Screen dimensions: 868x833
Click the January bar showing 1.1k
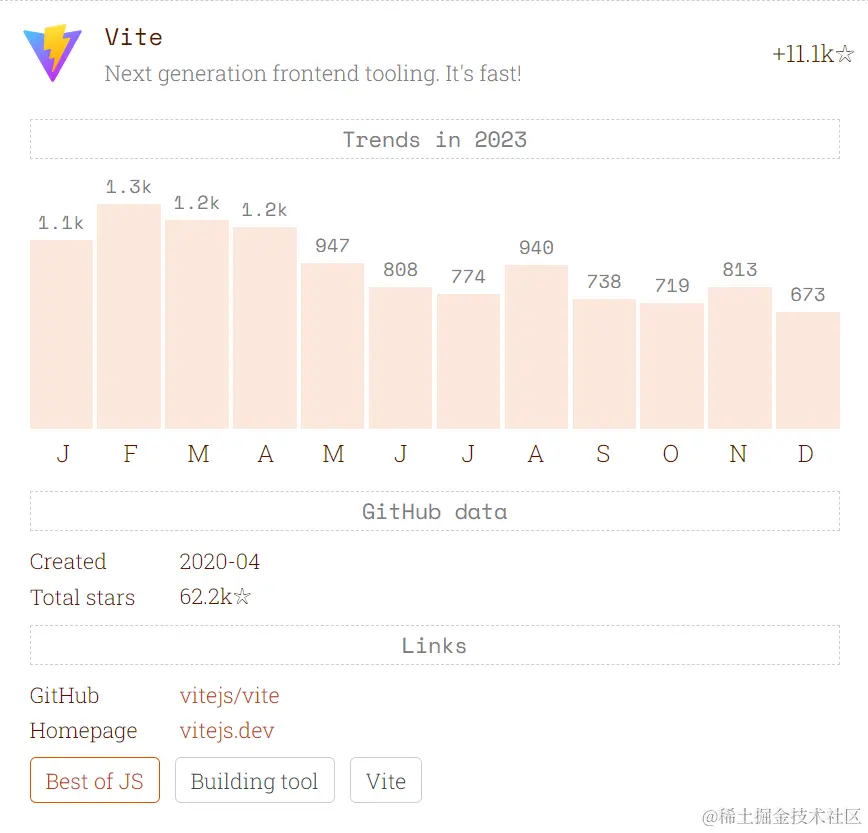point(61,334)
